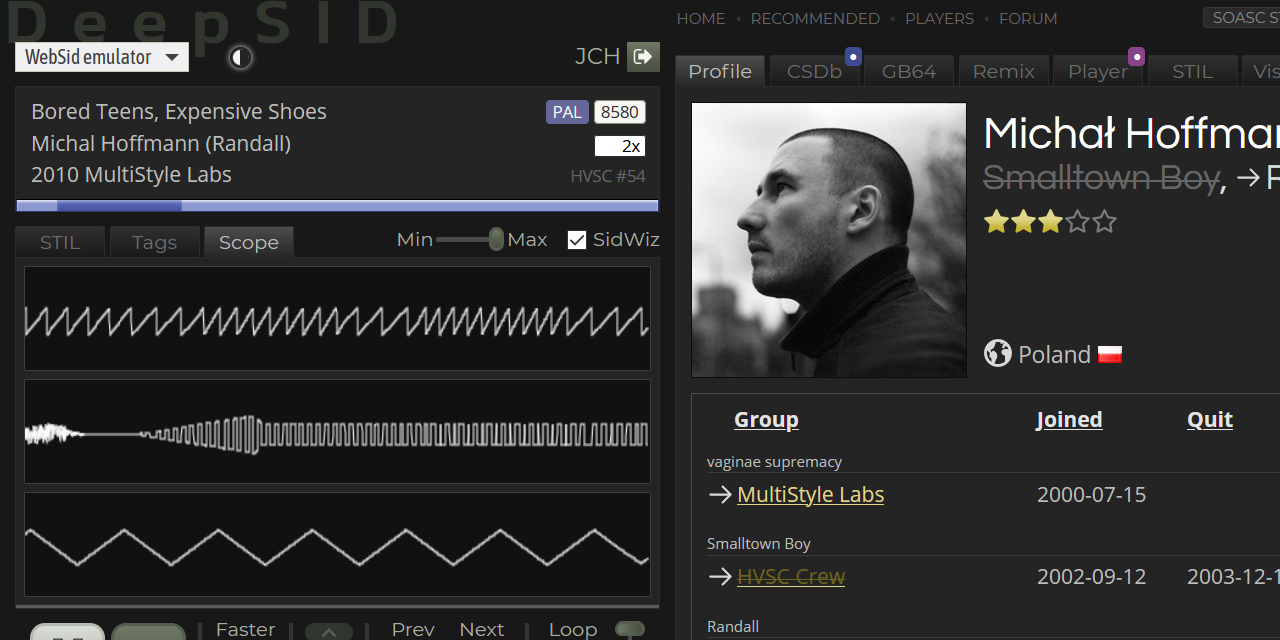Click the blue notification dot on CSDb tab
The width and height of the screenshot is (1280, 640).
click(853, 56)
